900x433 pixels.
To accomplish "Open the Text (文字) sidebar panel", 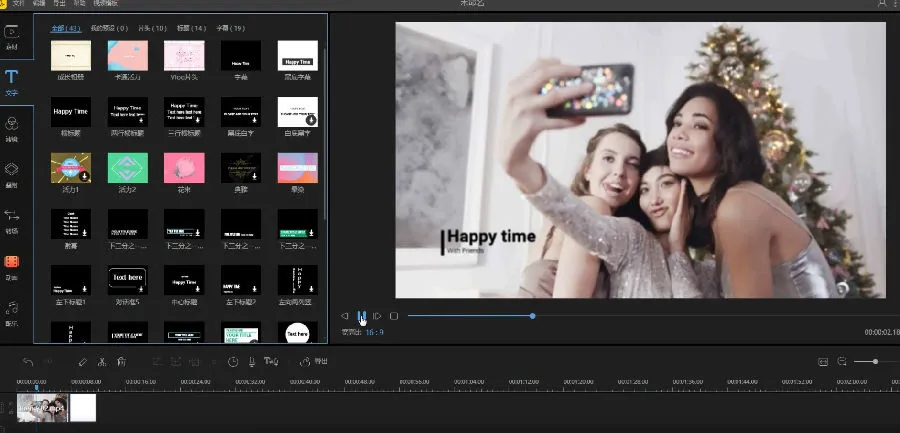I will pos(12,81).
